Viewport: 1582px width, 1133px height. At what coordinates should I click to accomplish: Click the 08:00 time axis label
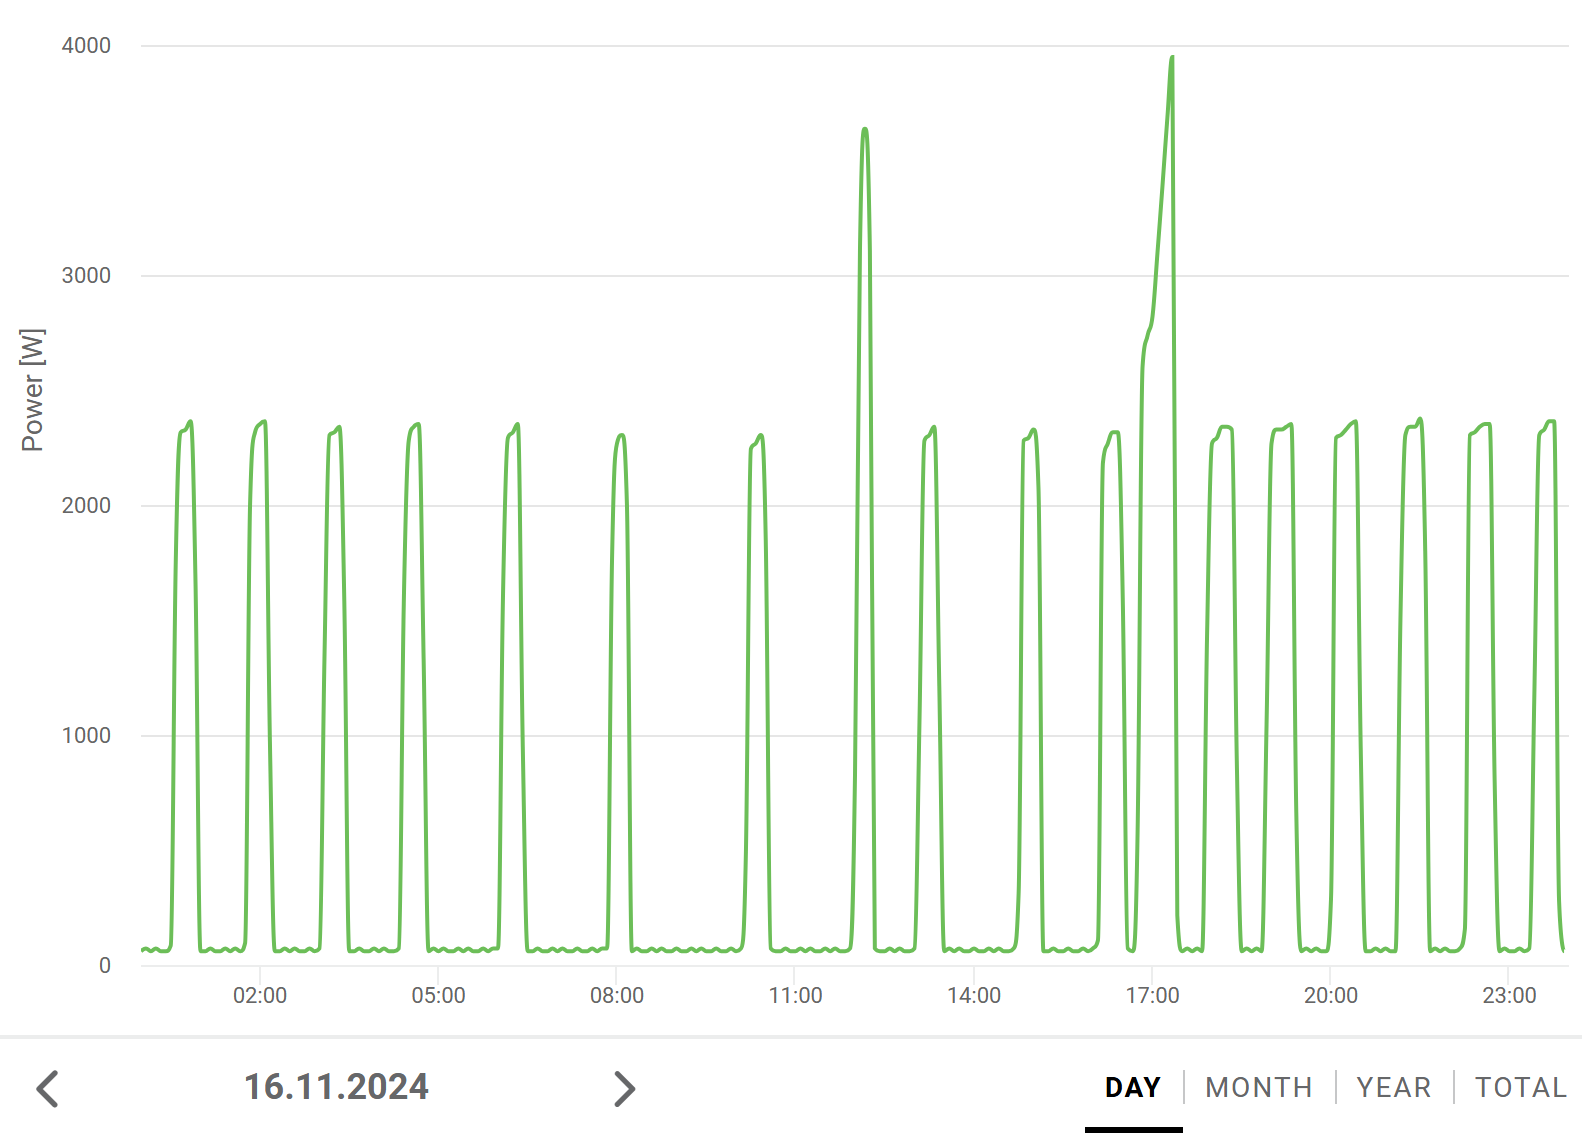click(x=617, y=995)
